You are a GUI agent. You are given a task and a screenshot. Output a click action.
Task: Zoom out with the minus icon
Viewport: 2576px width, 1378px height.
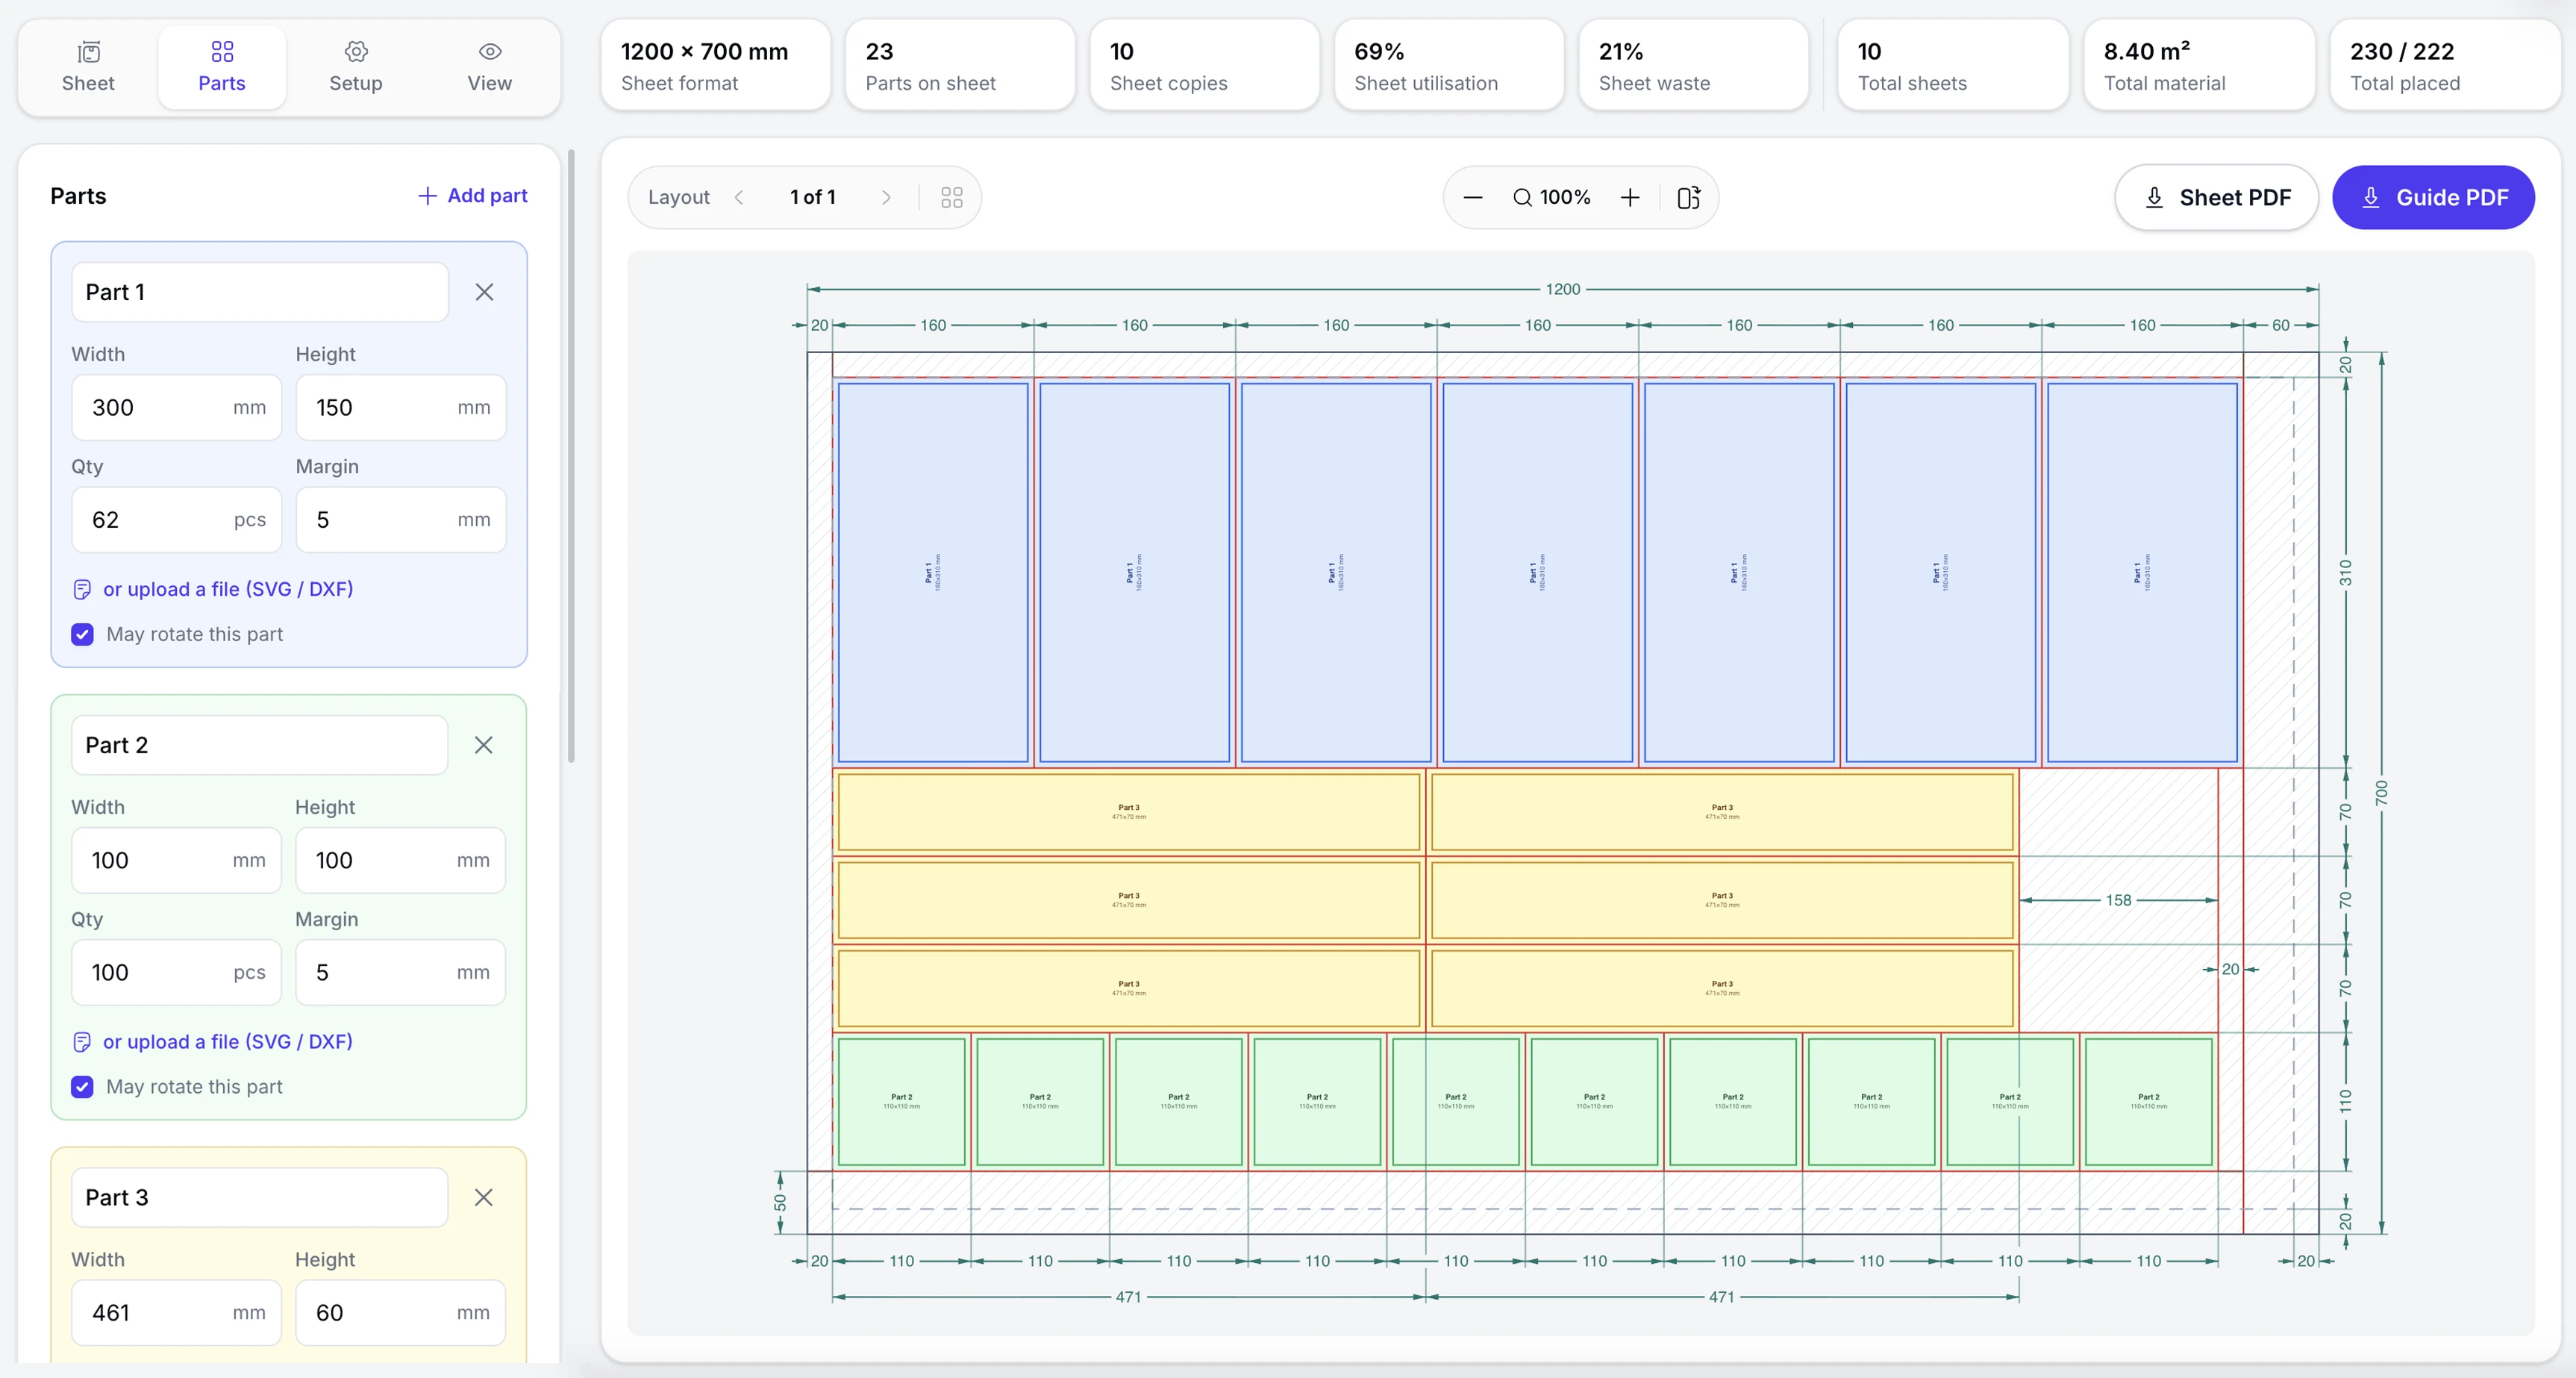1472,197
